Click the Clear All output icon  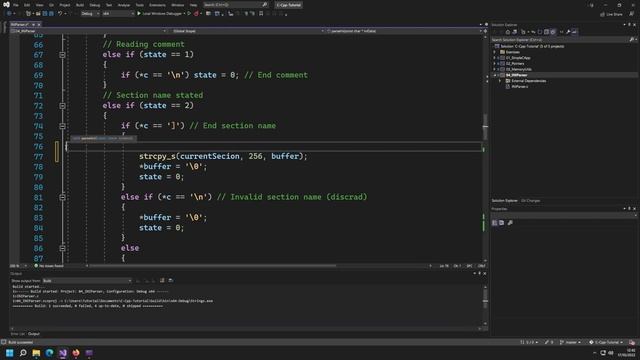point(162,281)
